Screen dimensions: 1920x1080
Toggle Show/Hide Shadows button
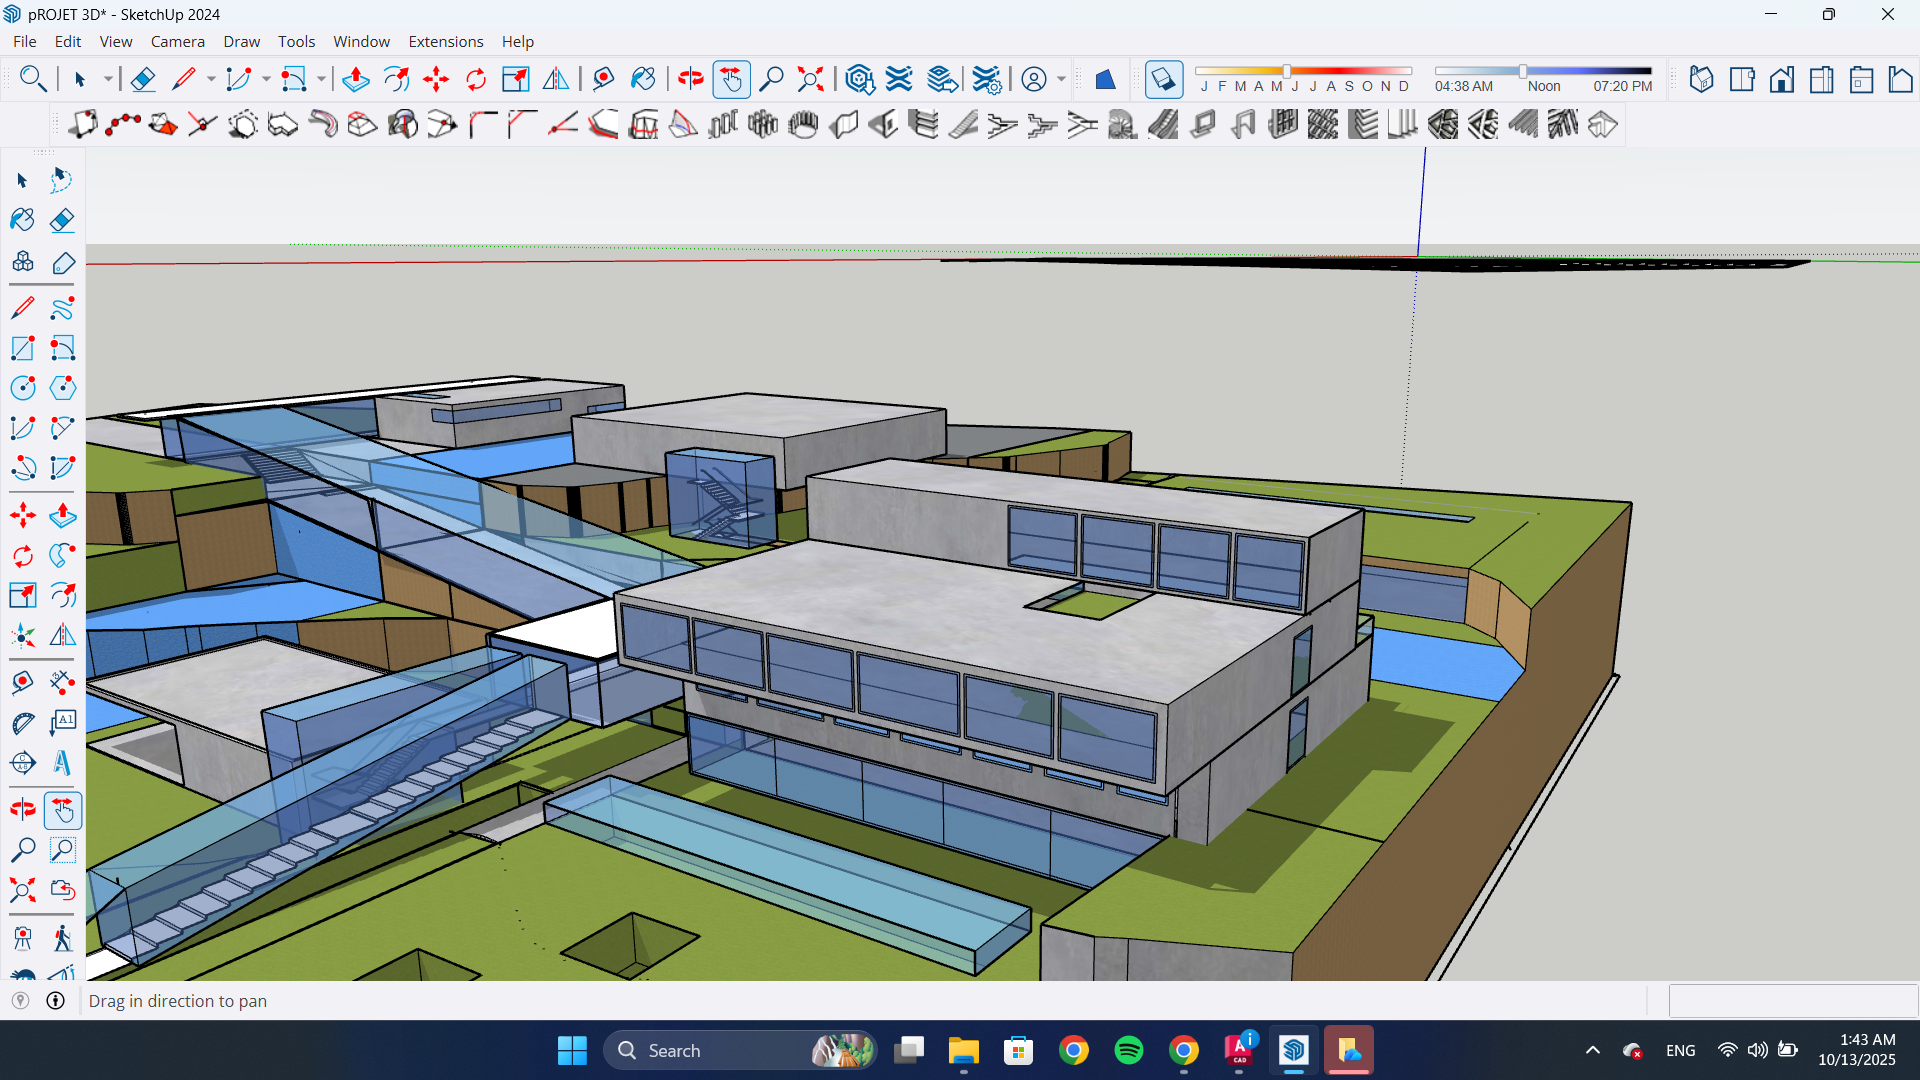coord(1163,79)
